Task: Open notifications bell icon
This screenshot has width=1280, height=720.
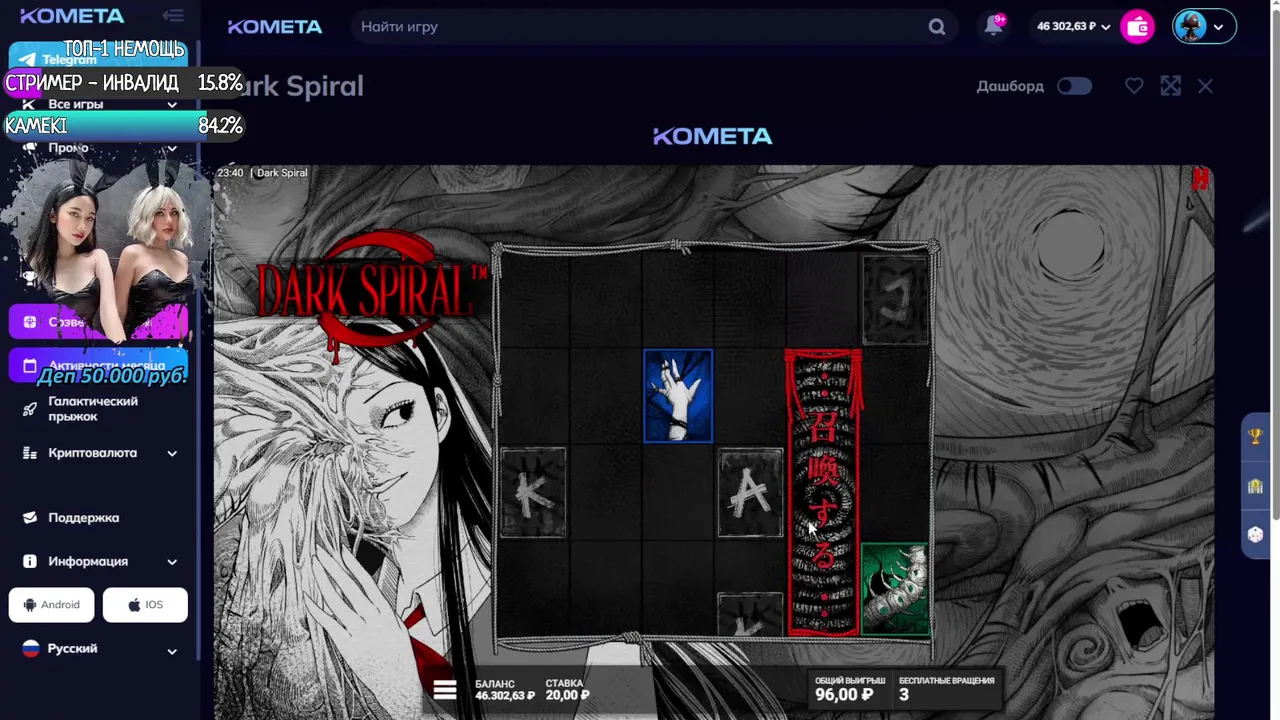Action: (x=994, y=26)
